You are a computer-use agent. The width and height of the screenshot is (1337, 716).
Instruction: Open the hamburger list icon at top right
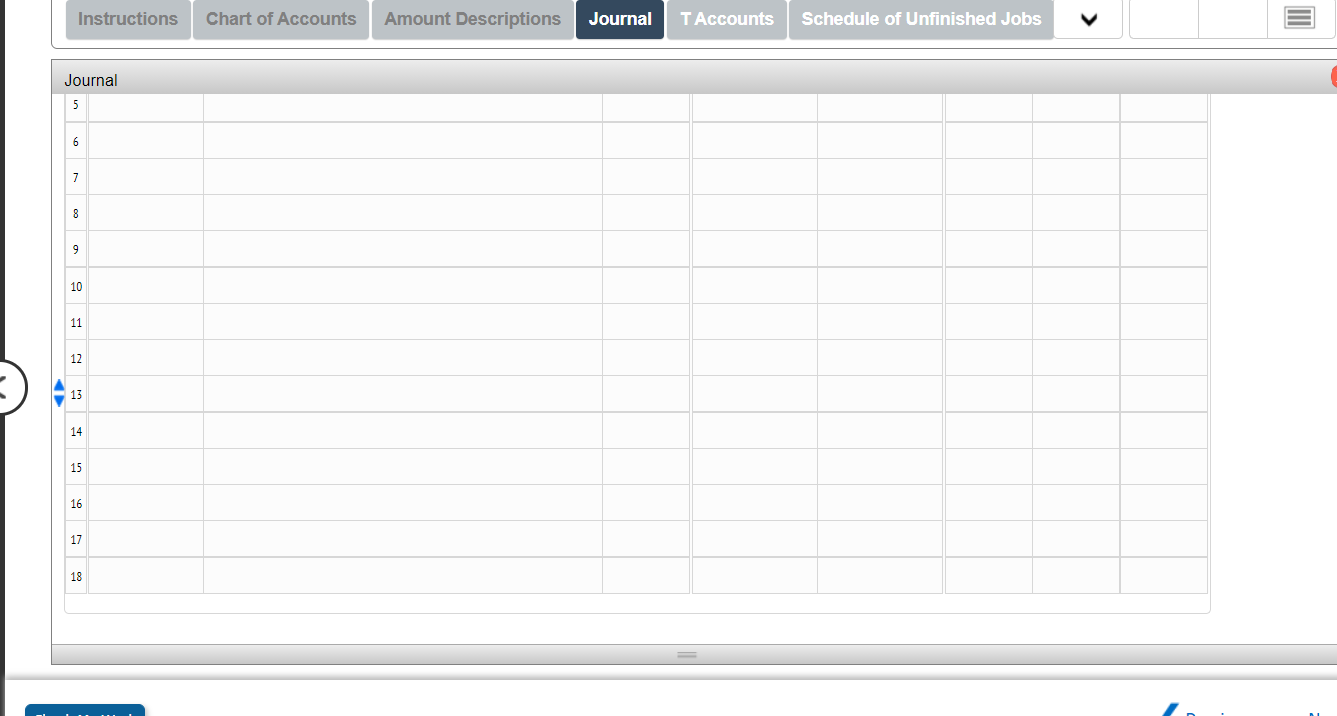pyautogui.click(x=1298, y=17)
